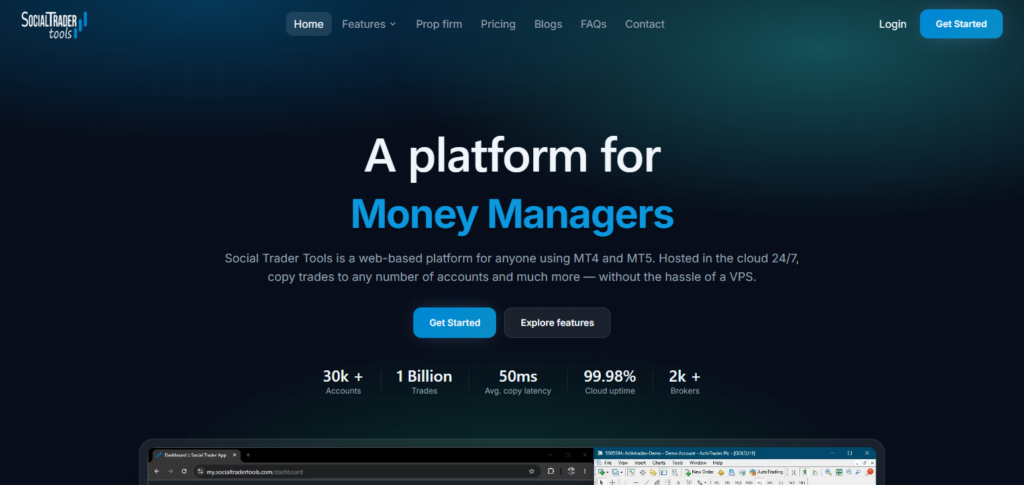This screenshot has height=485, width=1024.
Task: Open the Charts menu in MetaTrader preview
Action: tap(658, 463)
